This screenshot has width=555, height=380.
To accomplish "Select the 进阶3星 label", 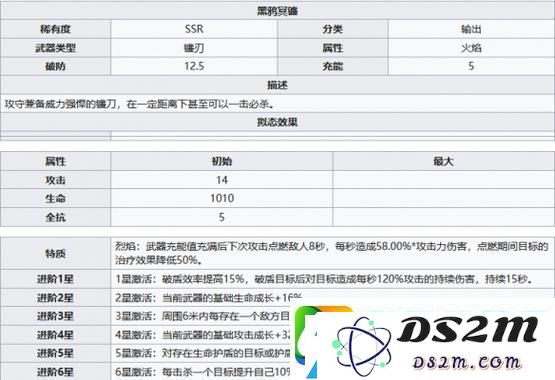I will [55, 316].
